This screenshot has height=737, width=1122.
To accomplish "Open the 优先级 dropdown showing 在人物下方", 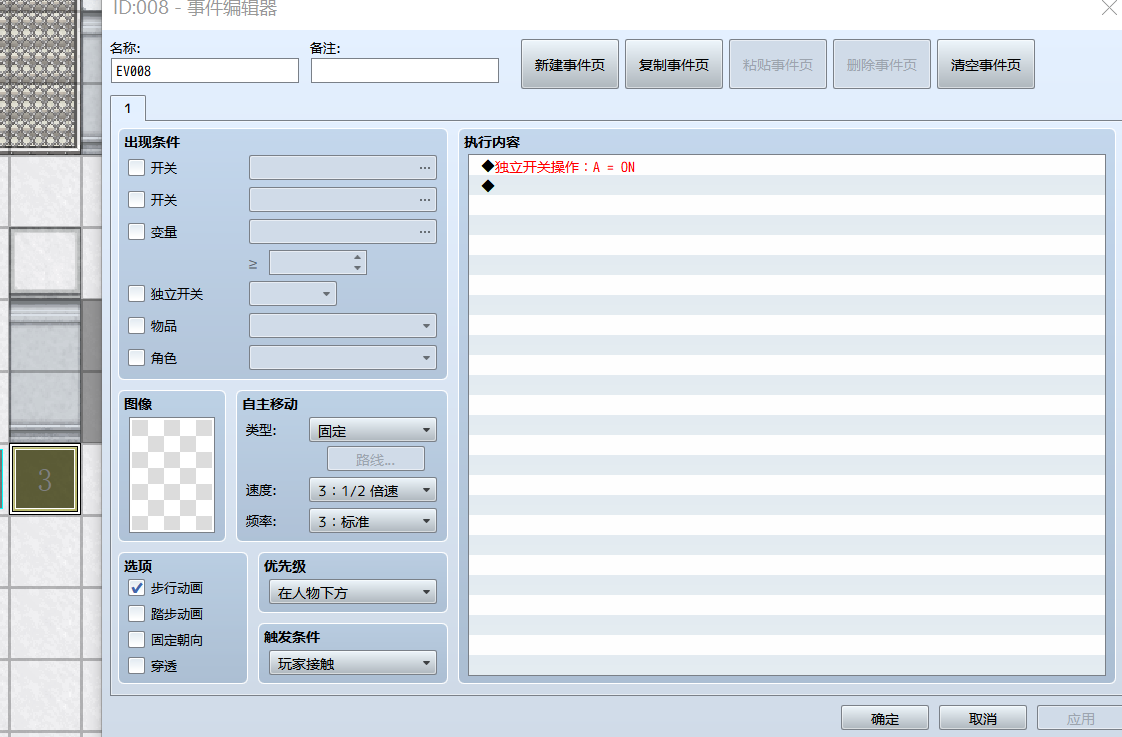I will point(353,592).
